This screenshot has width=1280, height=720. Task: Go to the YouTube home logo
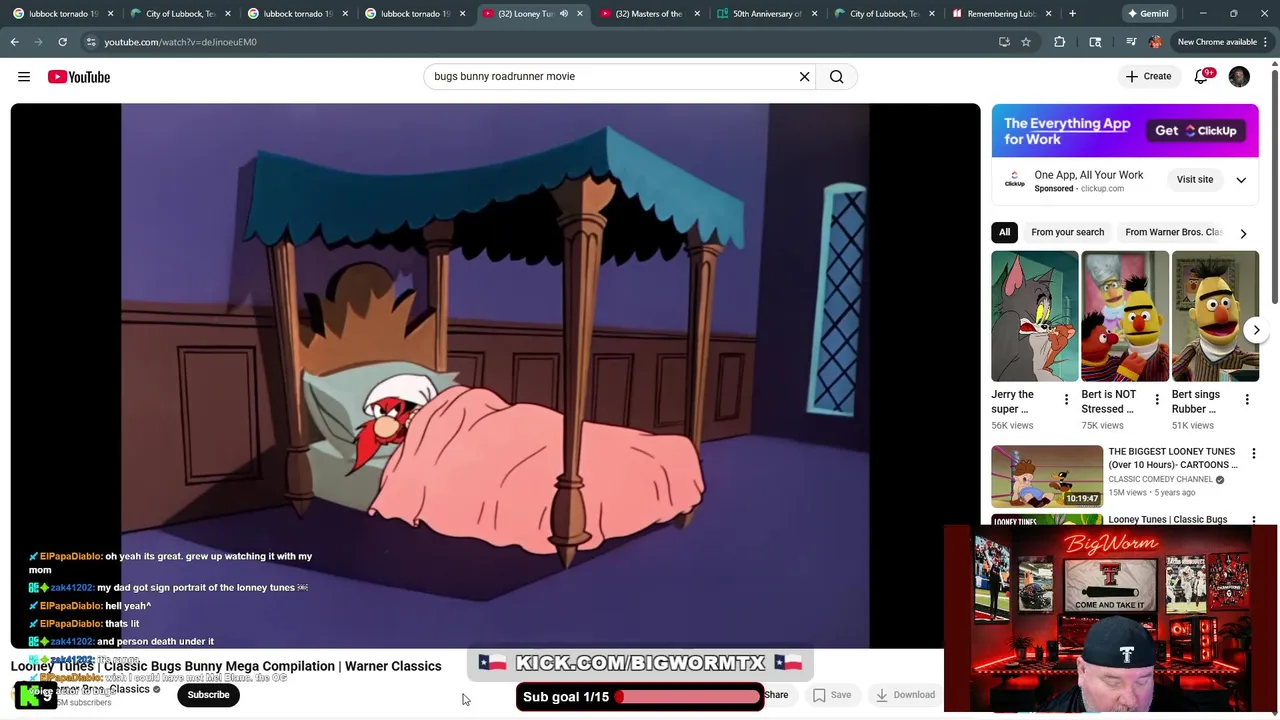(79, 77)
